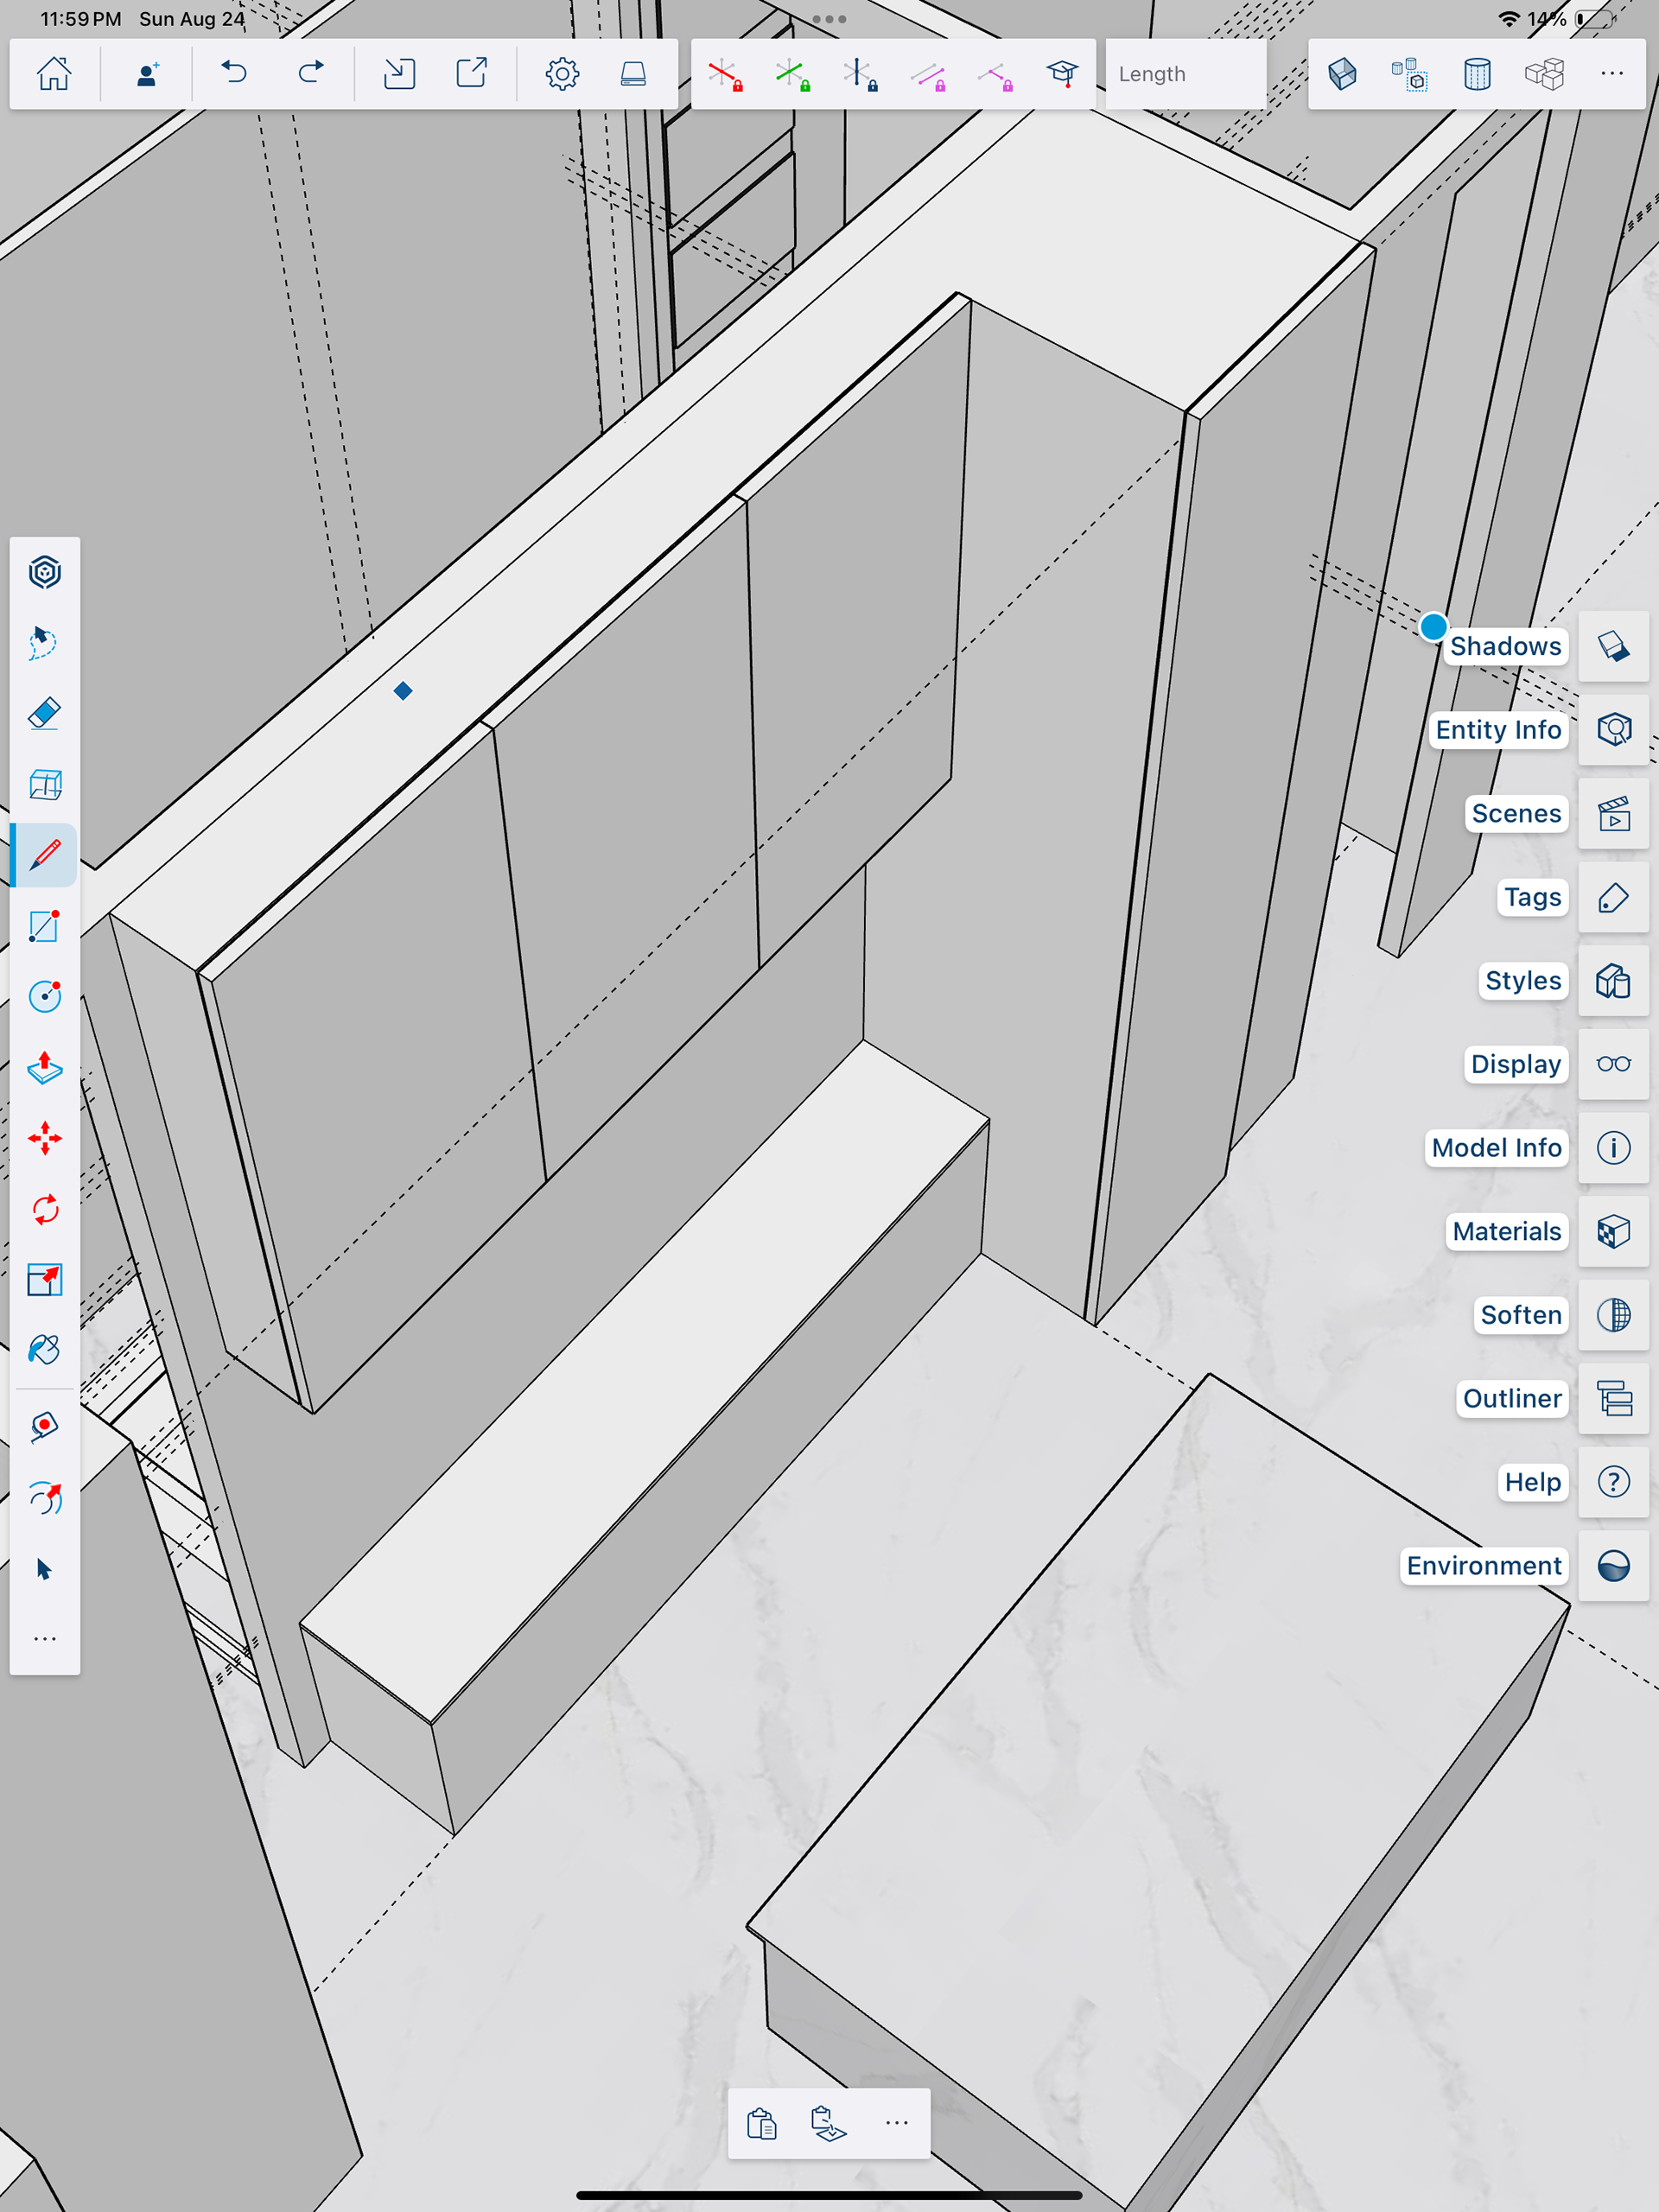Select the Push/Pull tool
This screenshot has height=2212, width=1659.
pos(44,1068)
